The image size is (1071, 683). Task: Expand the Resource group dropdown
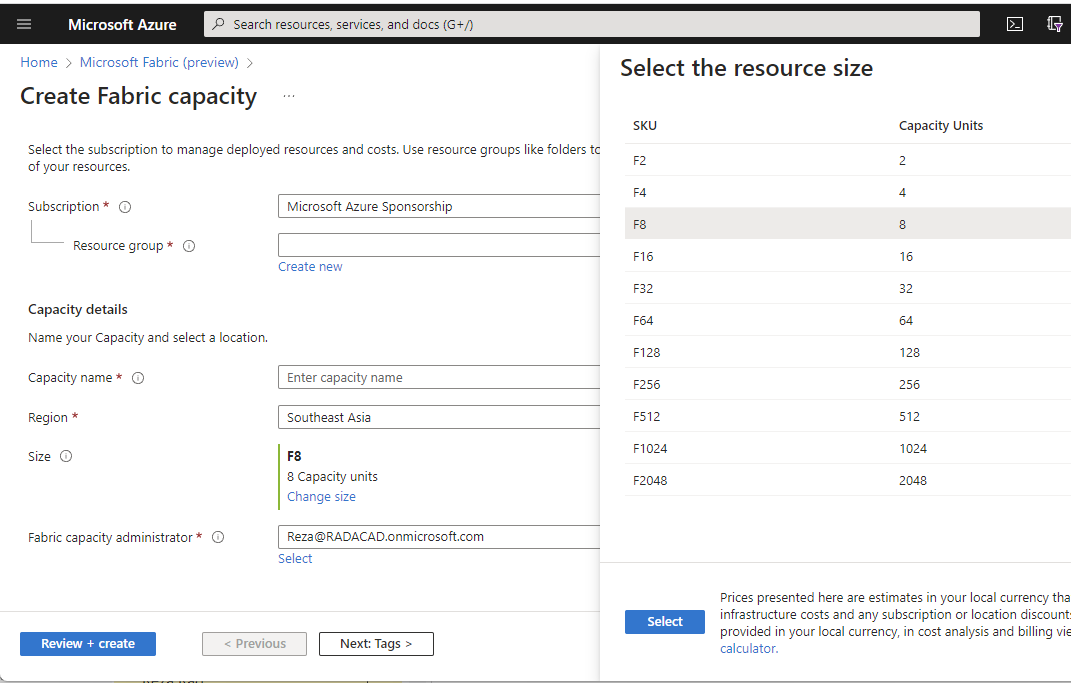point(438,245)
